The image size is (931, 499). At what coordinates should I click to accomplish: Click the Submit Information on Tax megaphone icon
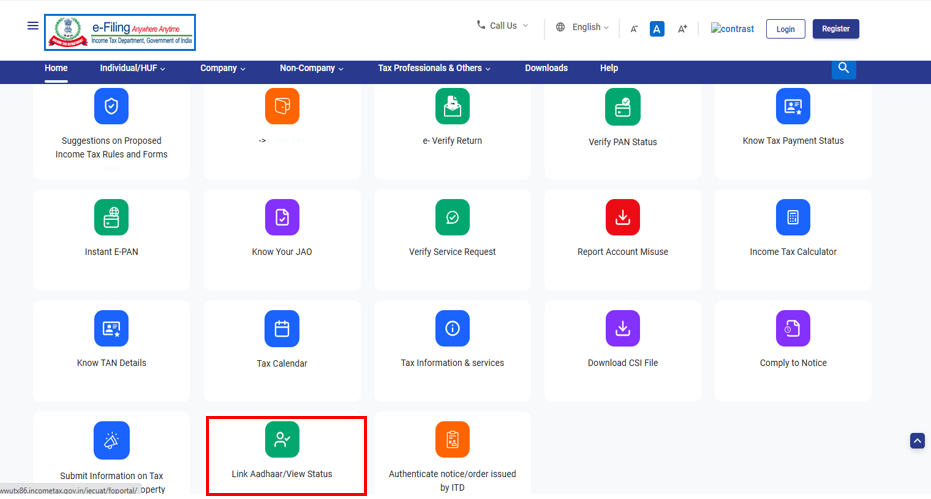(x=111, y=440)
